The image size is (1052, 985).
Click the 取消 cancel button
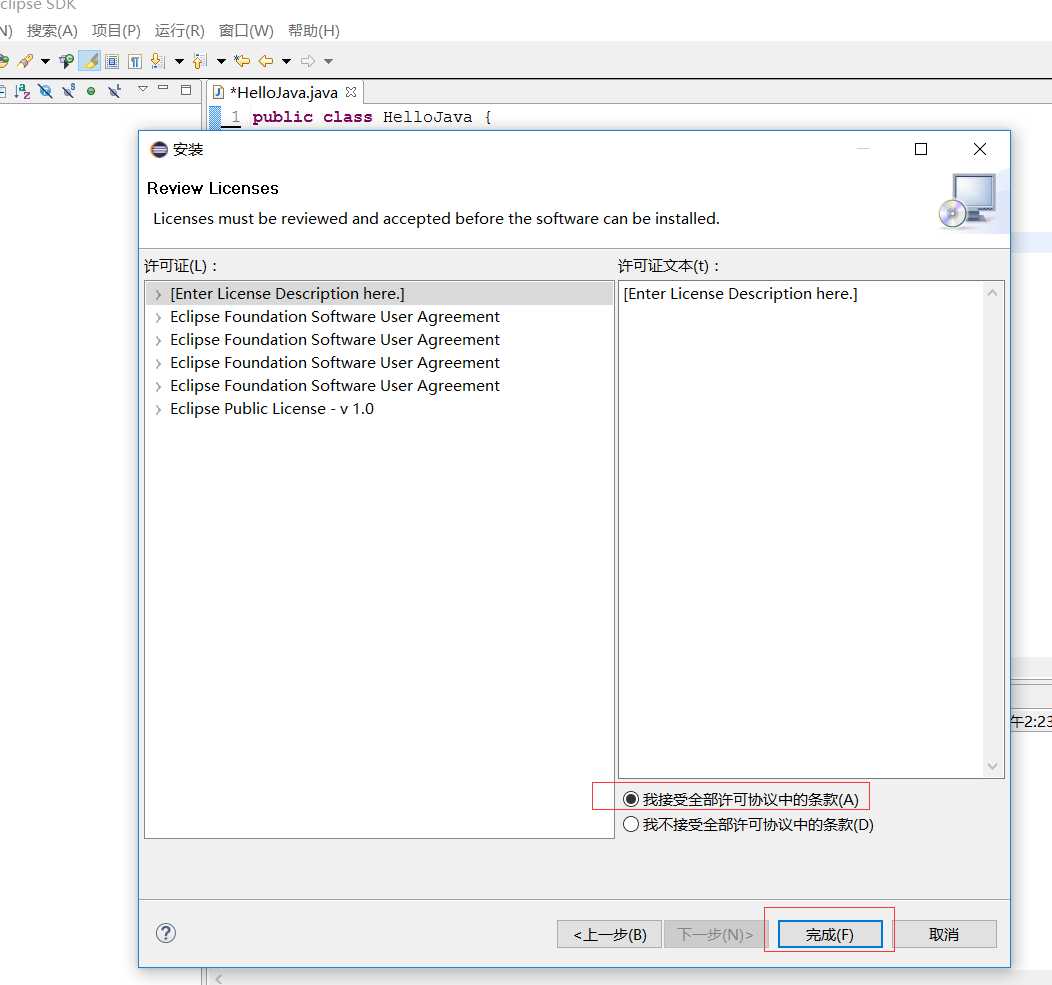coord(943,934)
